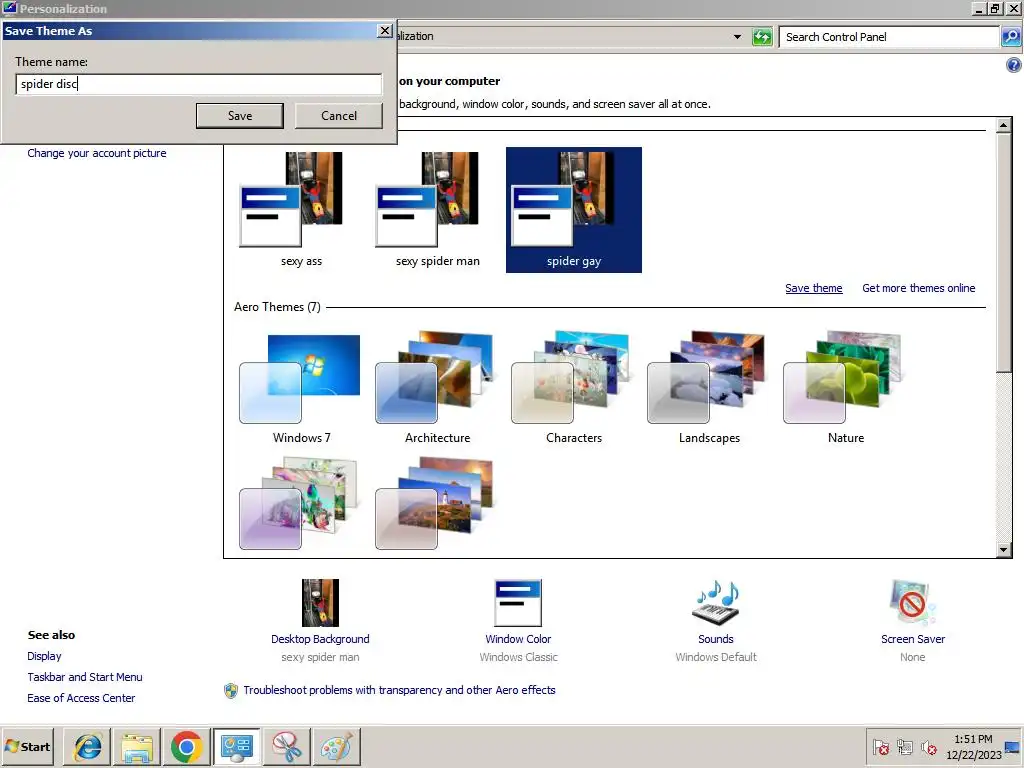The height and width of the screenshot is (768, 1024).
Task: Click the theme list scrollbar thumb
Action: [1004, 252]
